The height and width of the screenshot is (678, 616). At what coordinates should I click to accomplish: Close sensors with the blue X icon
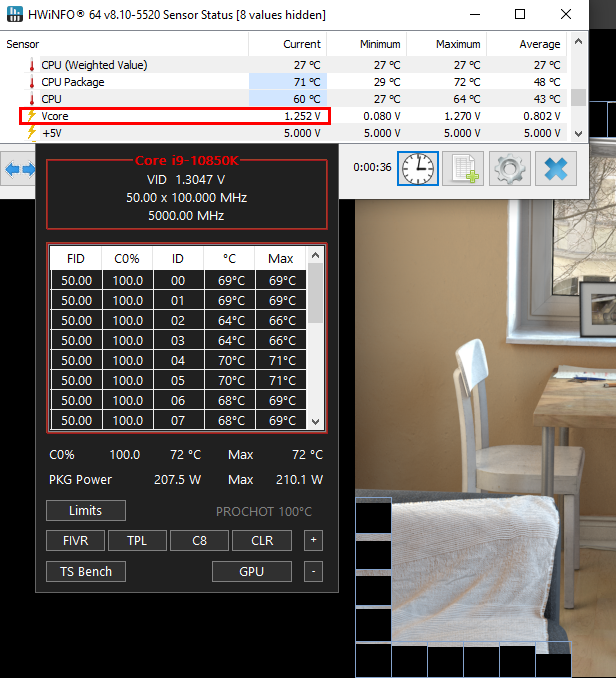[x=555, y=169]
